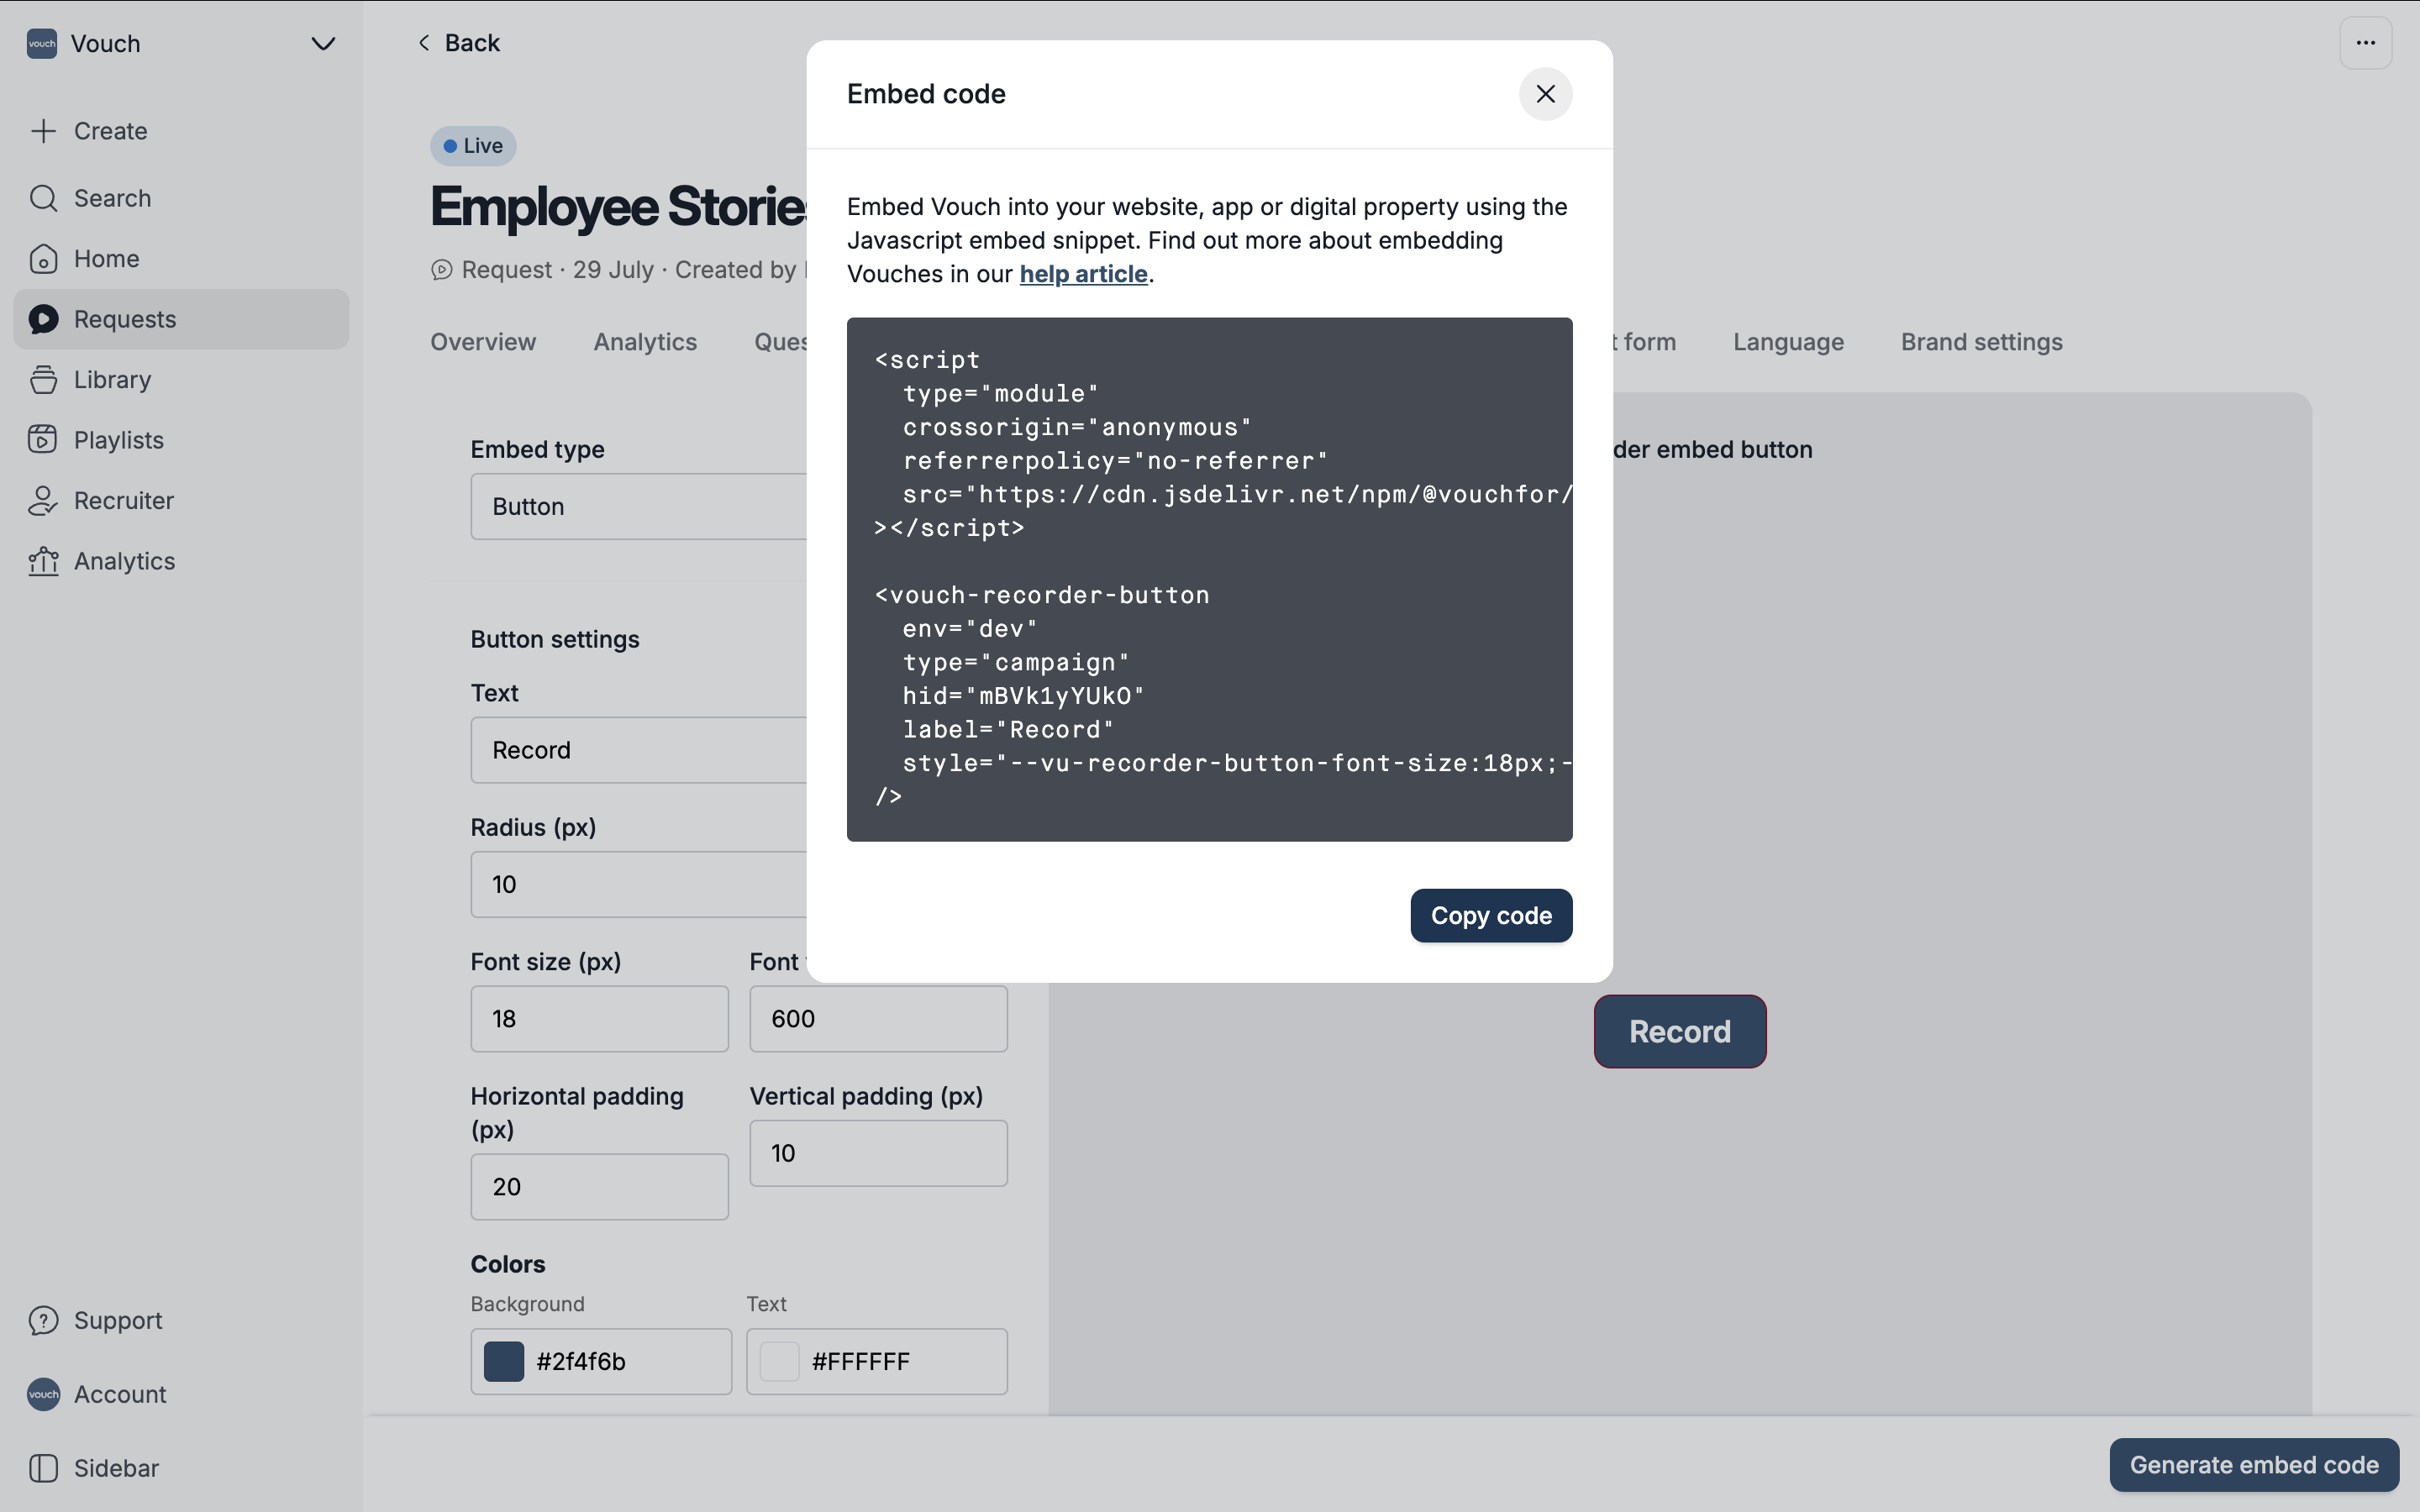Open the three-dot more options menu
Viewport: 2420px width, 1512px height.
click(x=2365, y=43)
